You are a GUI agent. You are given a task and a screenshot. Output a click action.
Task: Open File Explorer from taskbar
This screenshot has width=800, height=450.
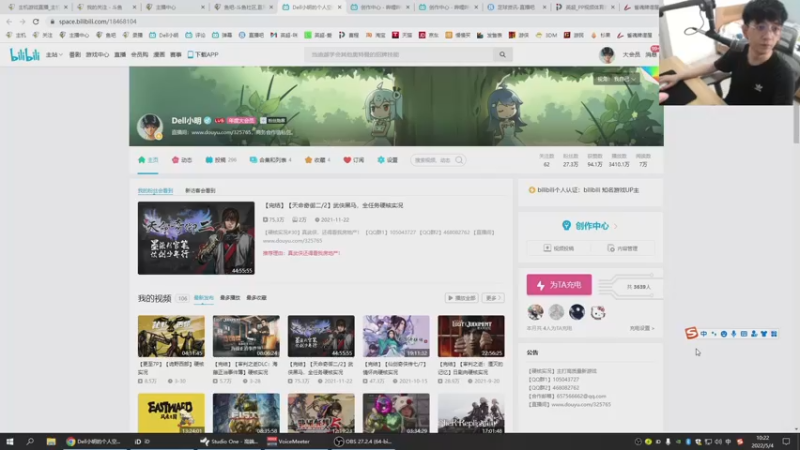[51, 442]
